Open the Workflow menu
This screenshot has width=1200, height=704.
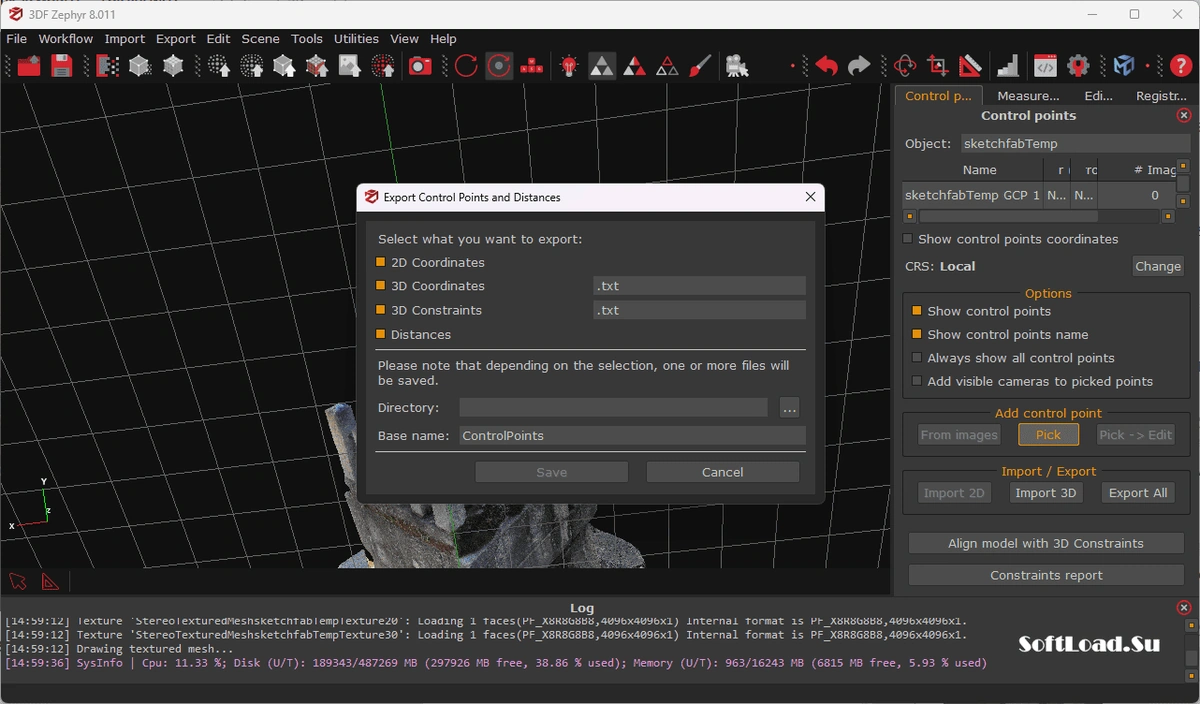66,39
